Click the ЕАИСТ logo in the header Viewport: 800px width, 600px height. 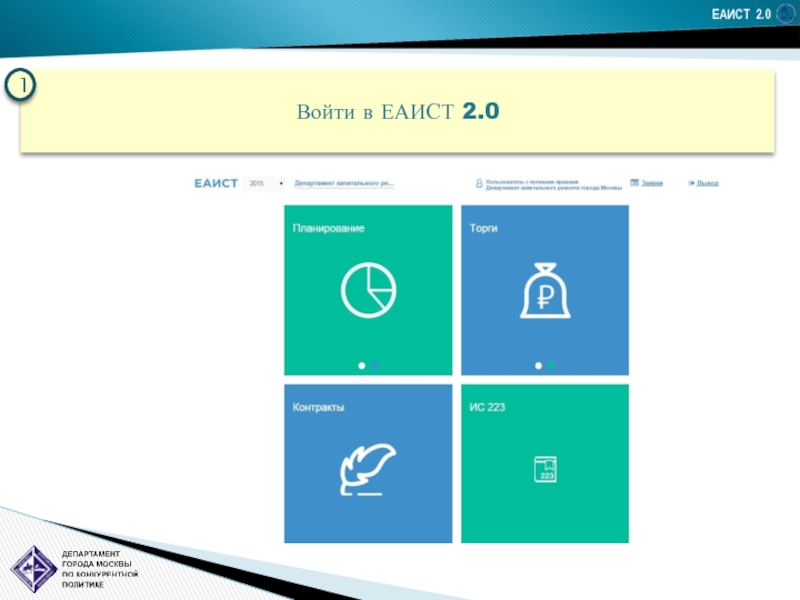tap(216, 183)
